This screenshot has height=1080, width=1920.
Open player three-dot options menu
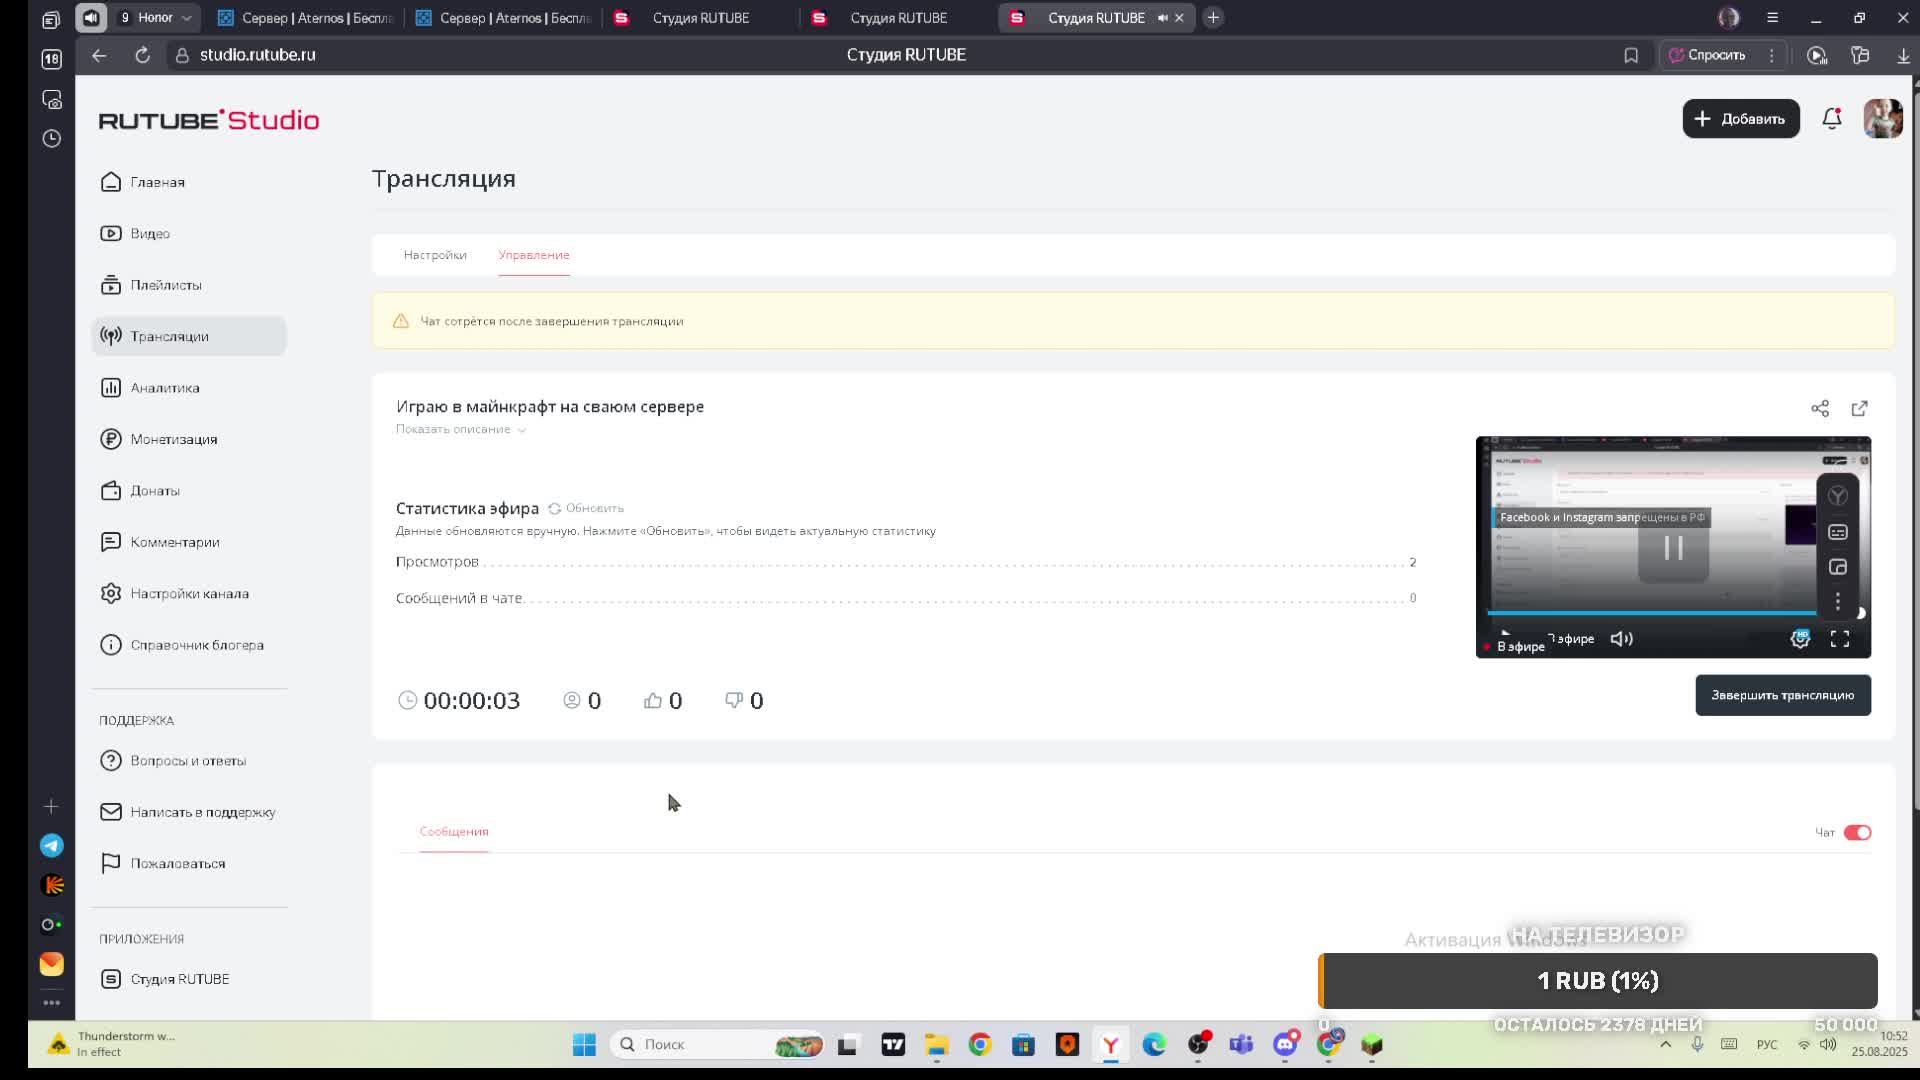1837,601
